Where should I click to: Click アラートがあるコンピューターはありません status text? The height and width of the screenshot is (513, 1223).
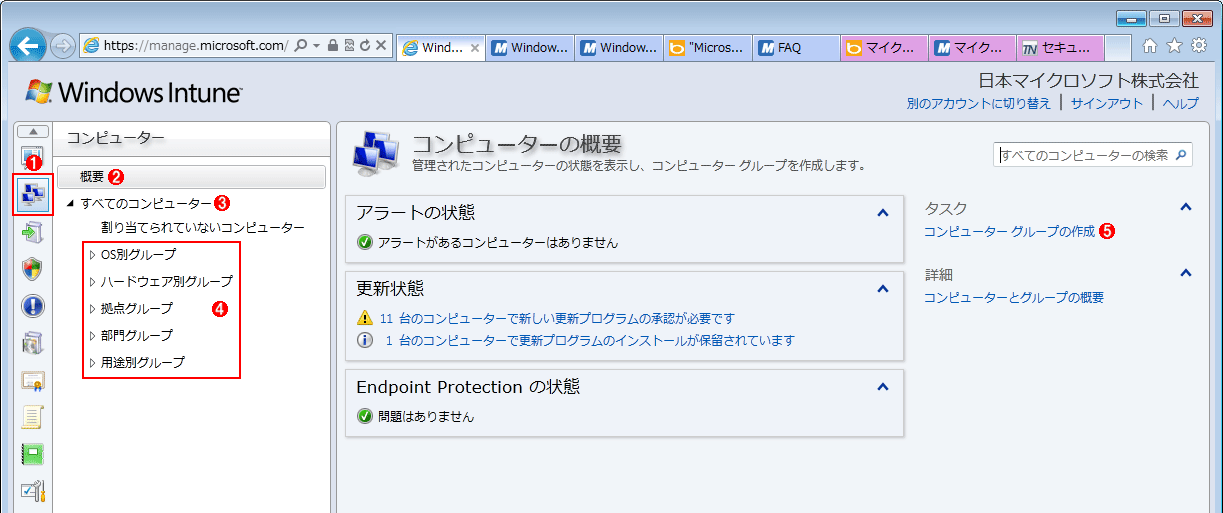pyautogui.click(x=498, y=242)
